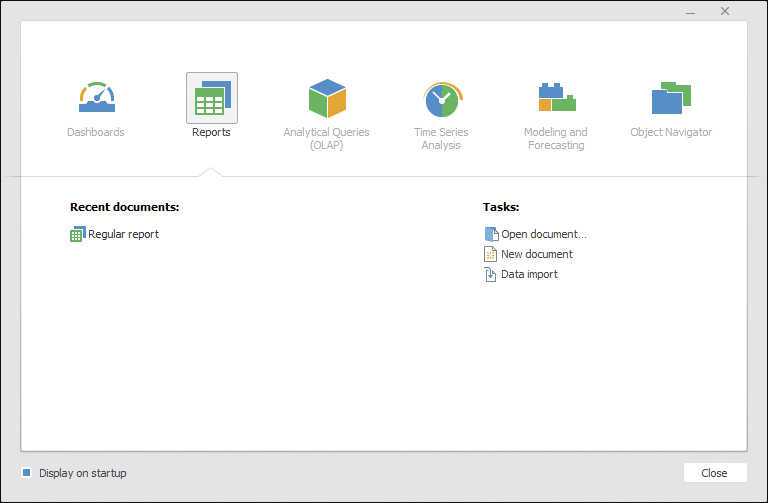Viewport: 768px width, 503px height.
Task: Open the Dashboards gauge icon
Action: (97, 97)
